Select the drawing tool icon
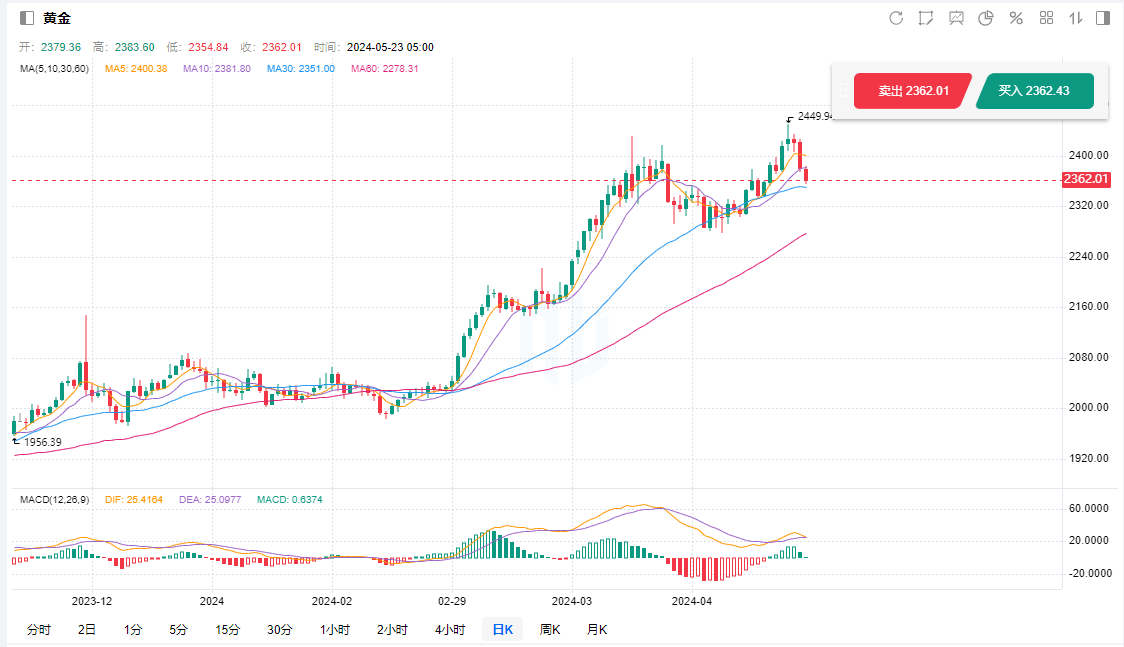The image size is (1124, 647). 926,18
